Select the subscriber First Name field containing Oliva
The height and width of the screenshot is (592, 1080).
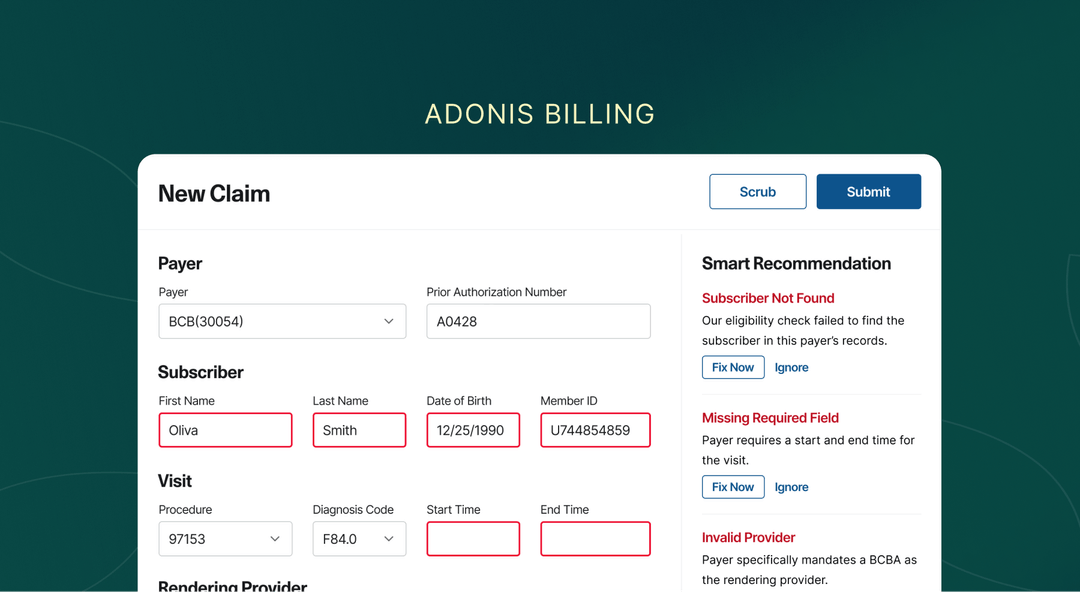(225, 430)
